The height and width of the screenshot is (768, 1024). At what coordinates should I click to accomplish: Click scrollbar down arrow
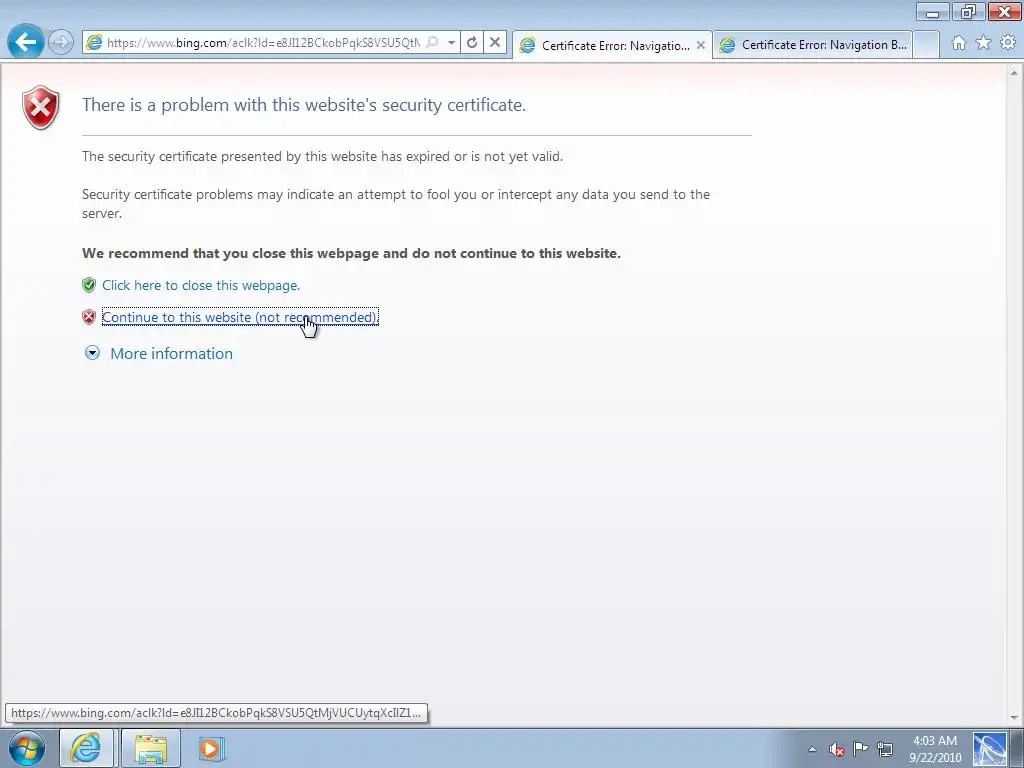1014,718
